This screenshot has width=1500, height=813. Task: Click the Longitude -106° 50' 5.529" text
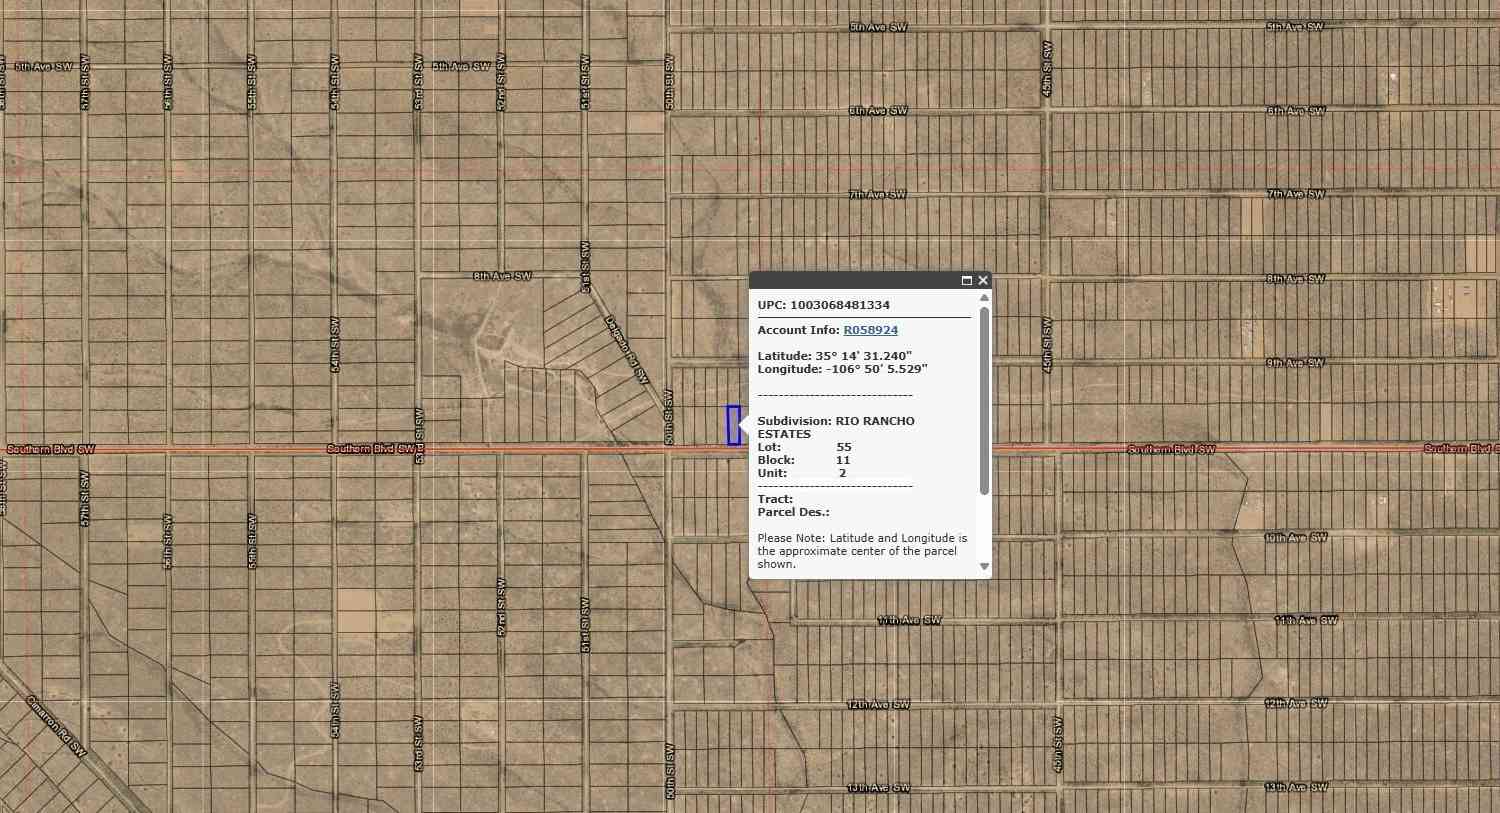coord(842,369)
